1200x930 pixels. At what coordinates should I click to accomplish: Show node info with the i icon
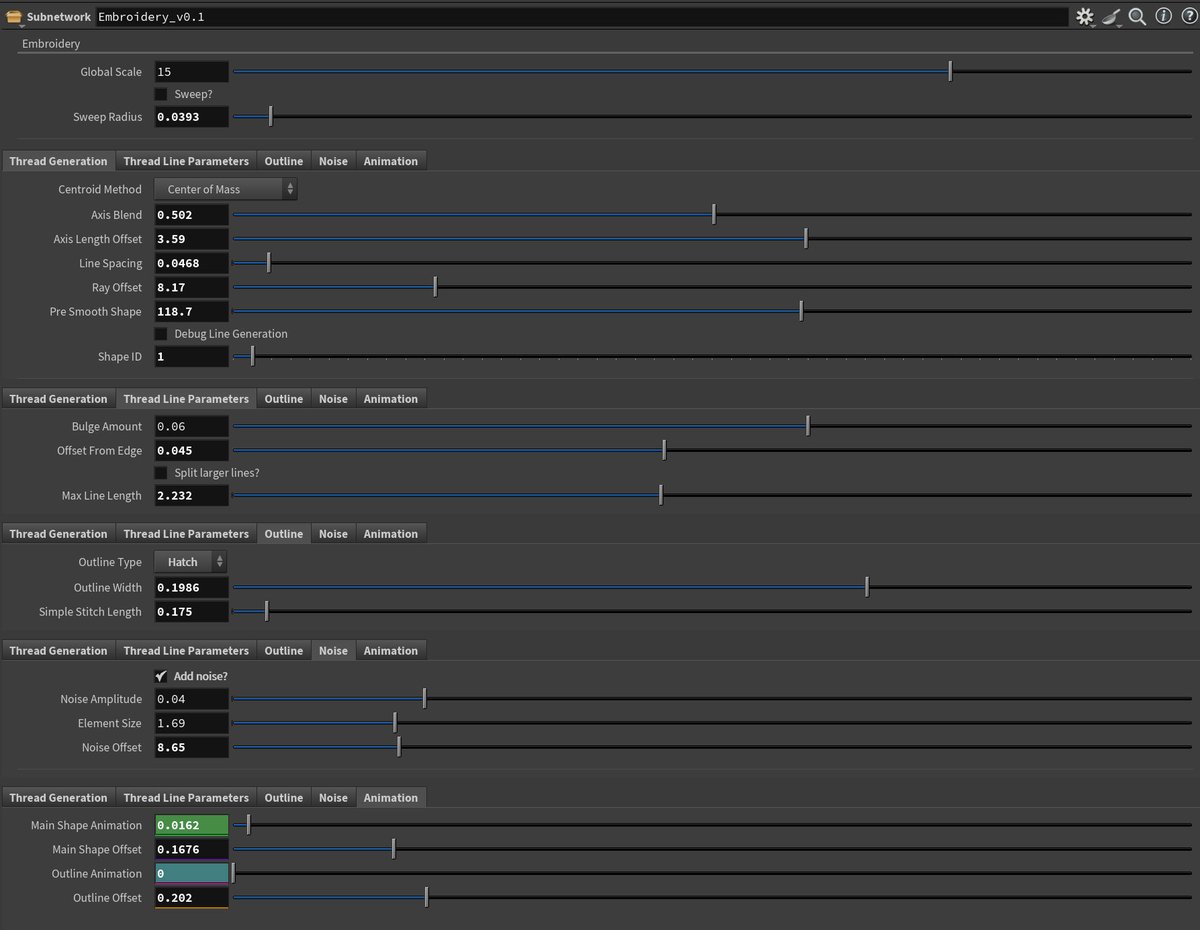(x=1164, y=17)
